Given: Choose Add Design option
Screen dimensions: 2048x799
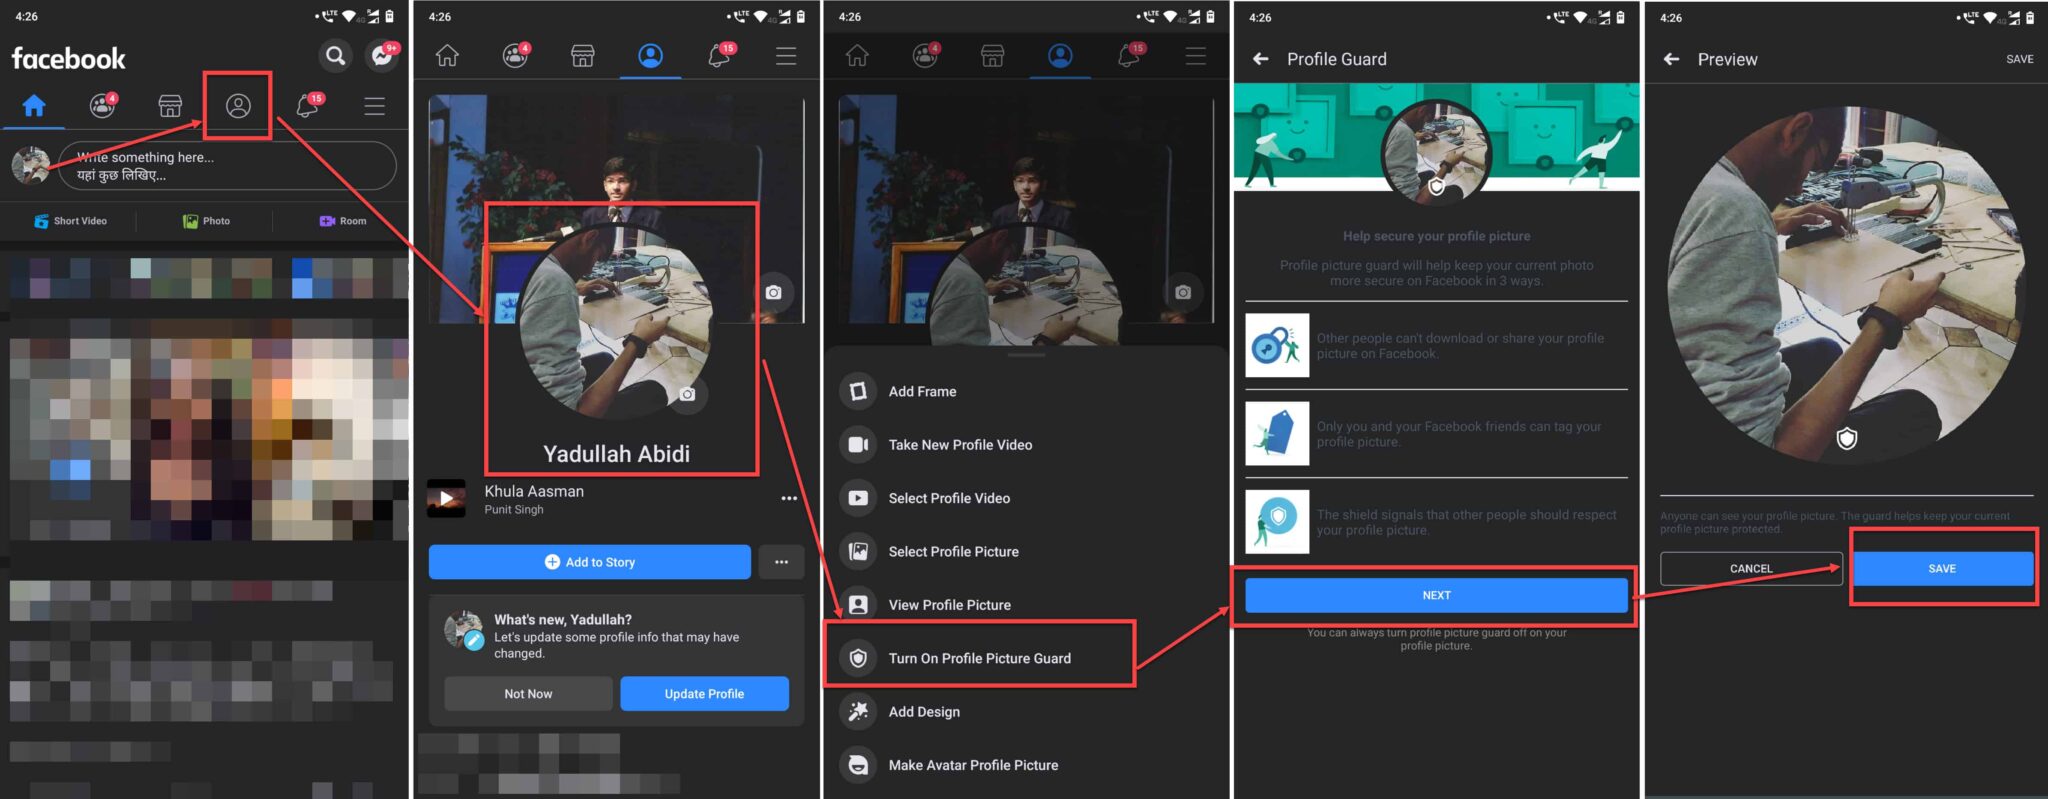Looking at the screenshot, I should coord(1026,712).
